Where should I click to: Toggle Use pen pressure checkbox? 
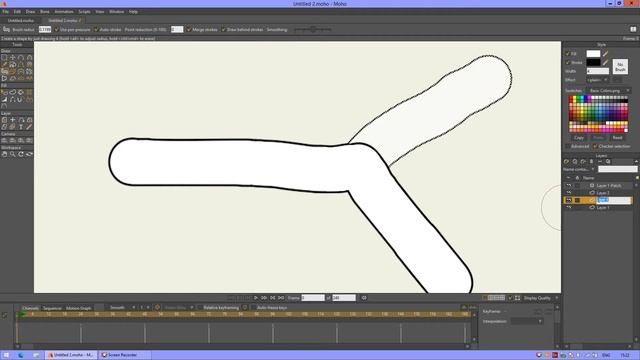click(x=57, y=29)
